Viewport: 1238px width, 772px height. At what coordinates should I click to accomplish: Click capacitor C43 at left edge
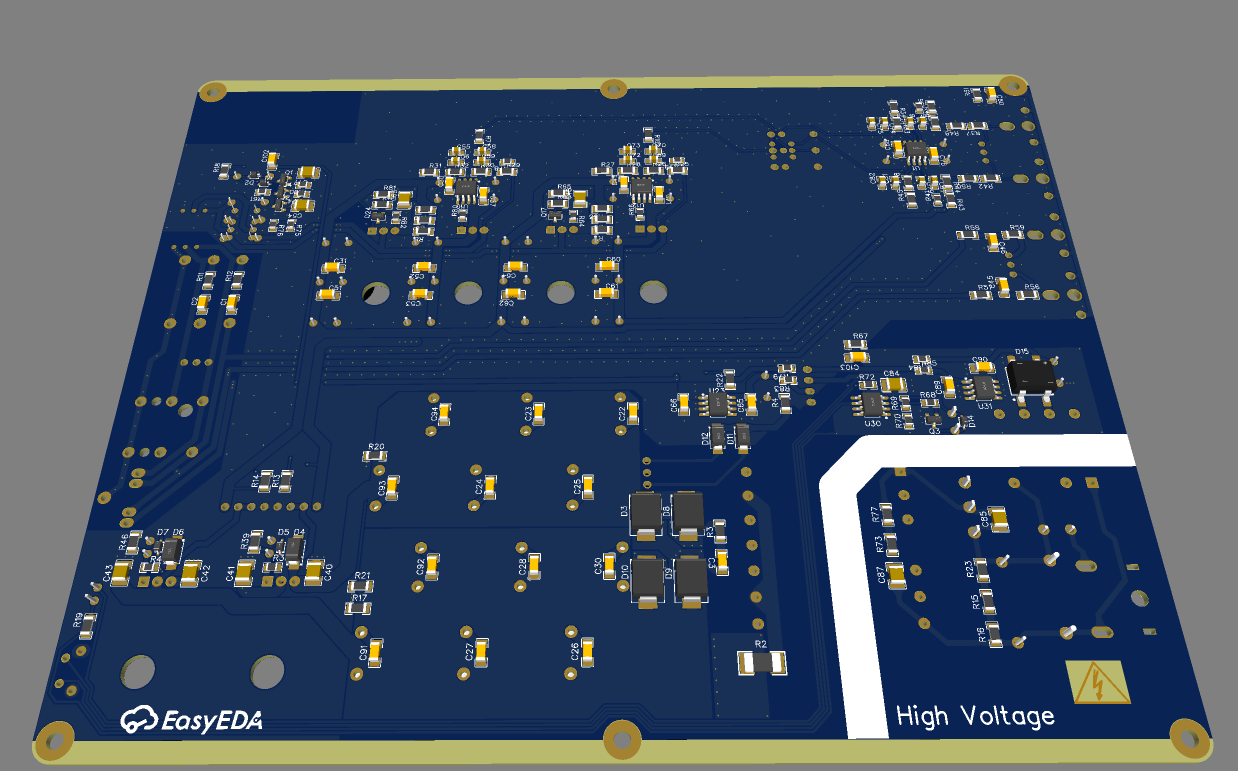(x=121, y=573)
